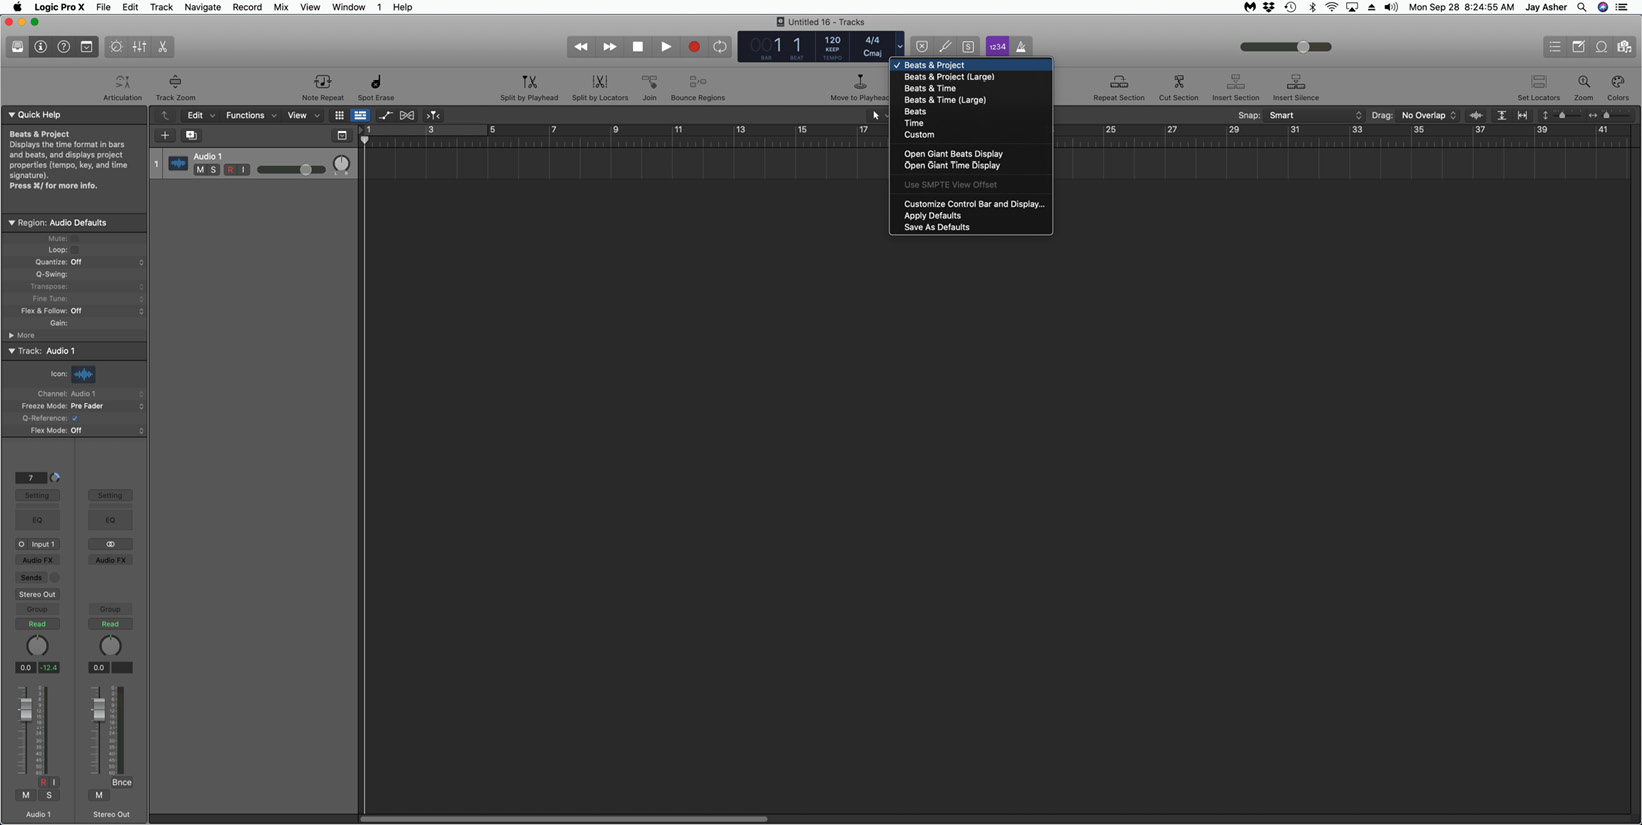Fast-forward the project
This screenshot has width=1642, height=825.
[x=609, y=47]
